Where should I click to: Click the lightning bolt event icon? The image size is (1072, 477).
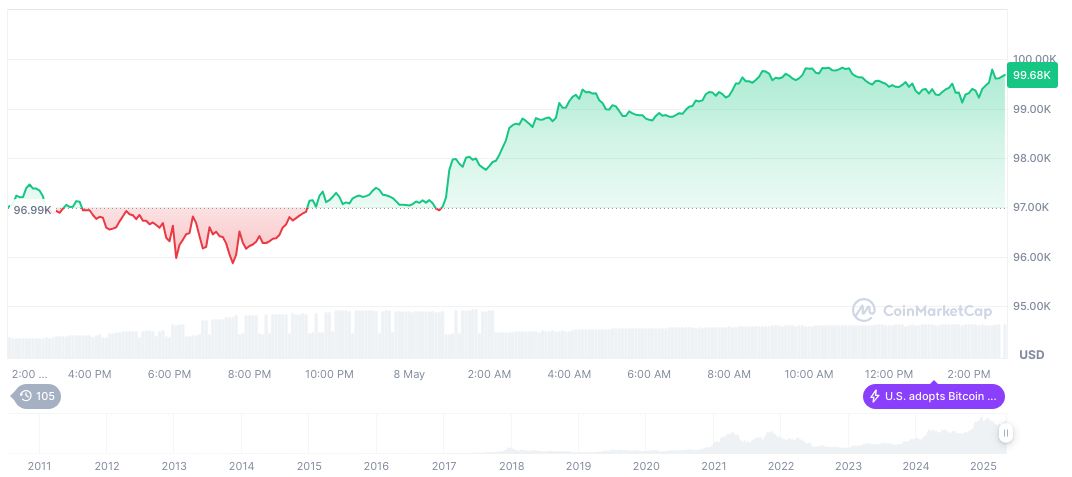[x=875, y=396]
